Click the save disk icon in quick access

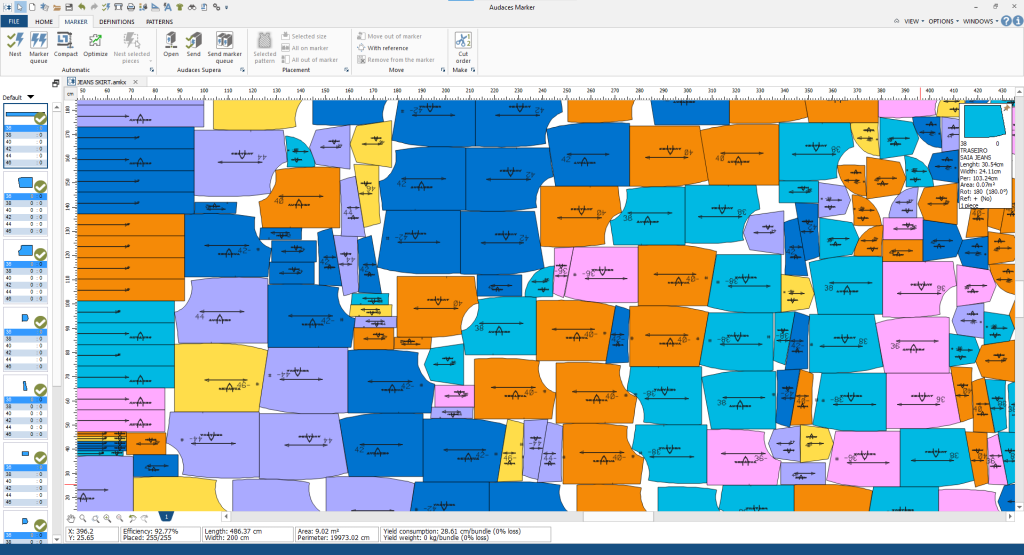click(69, 7)
